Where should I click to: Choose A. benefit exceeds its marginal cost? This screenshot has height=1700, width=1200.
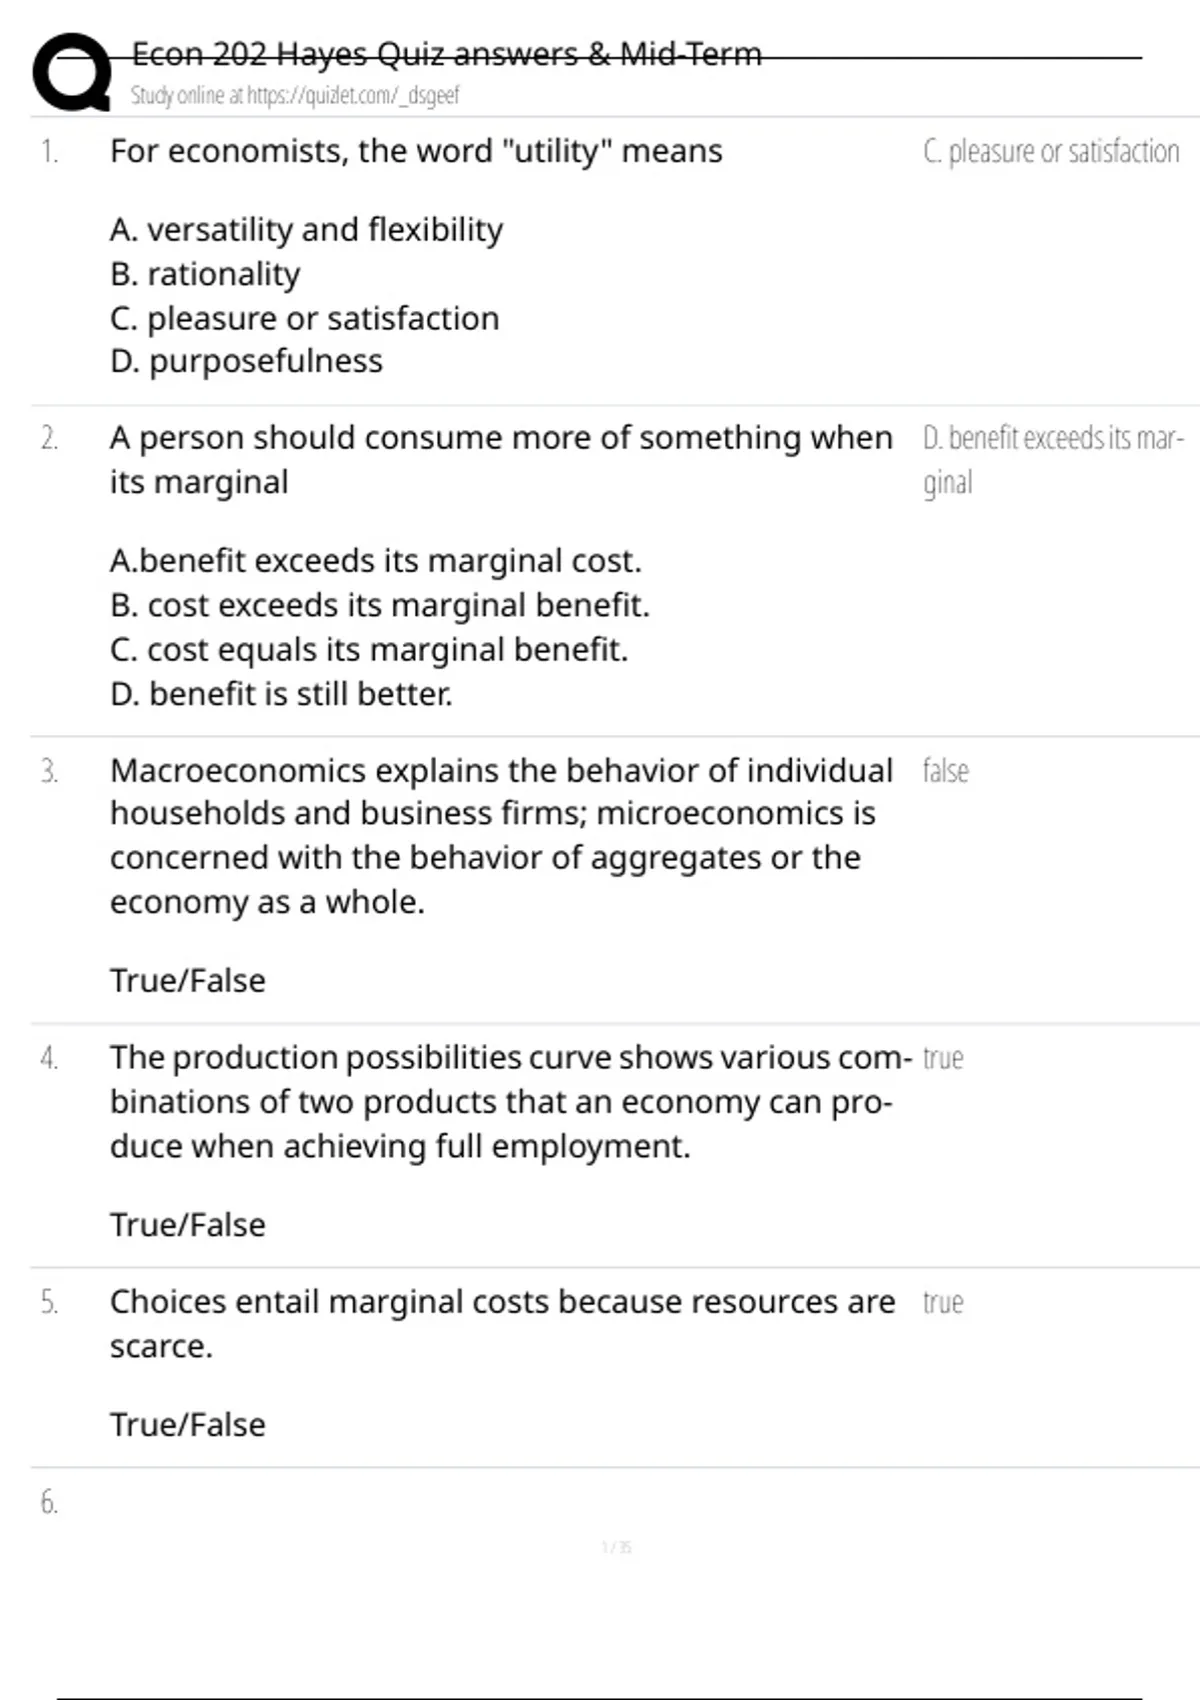(x=376, y=561)
